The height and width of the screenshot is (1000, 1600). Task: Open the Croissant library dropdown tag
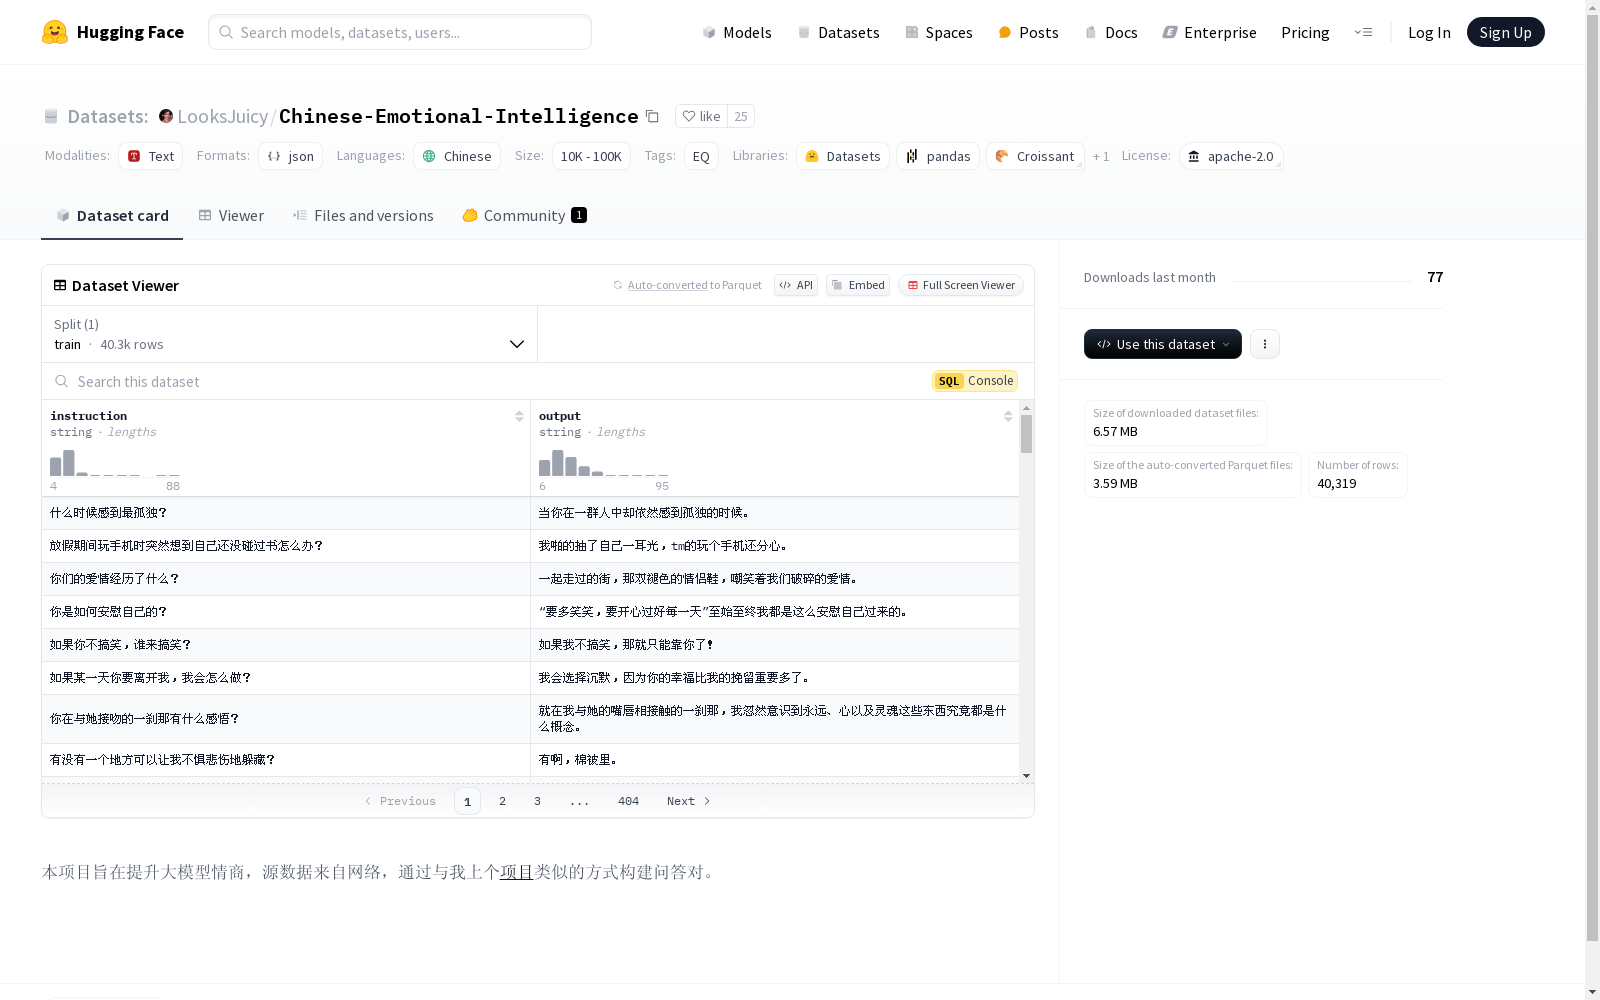click(1035, 156)
